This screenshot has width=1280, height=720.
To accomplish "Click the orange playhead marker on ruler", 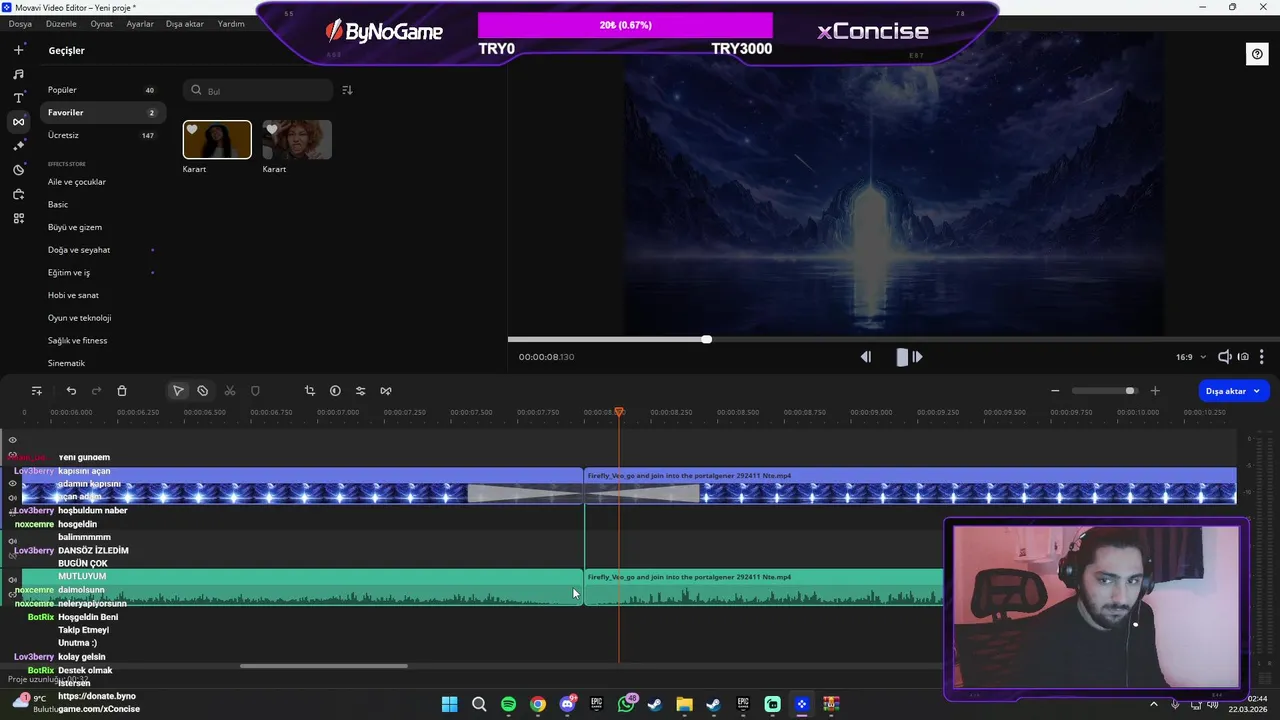I will pos(619,412).
